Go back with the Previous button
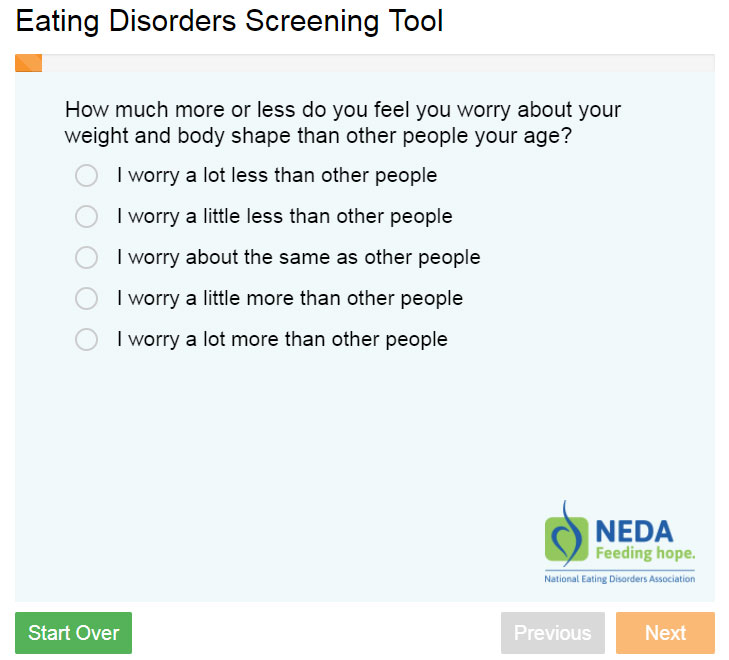The height and width of the screenshot is (660, 729). 552,633
